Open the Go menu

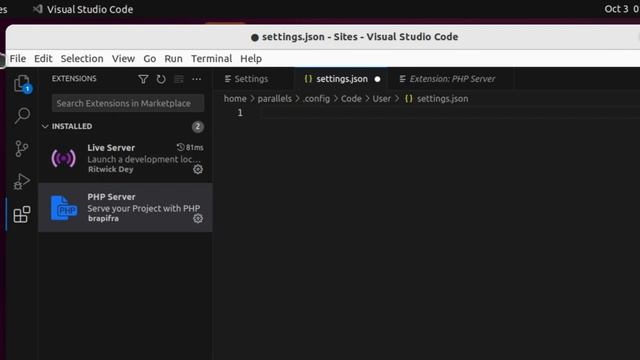coord(149,58)
